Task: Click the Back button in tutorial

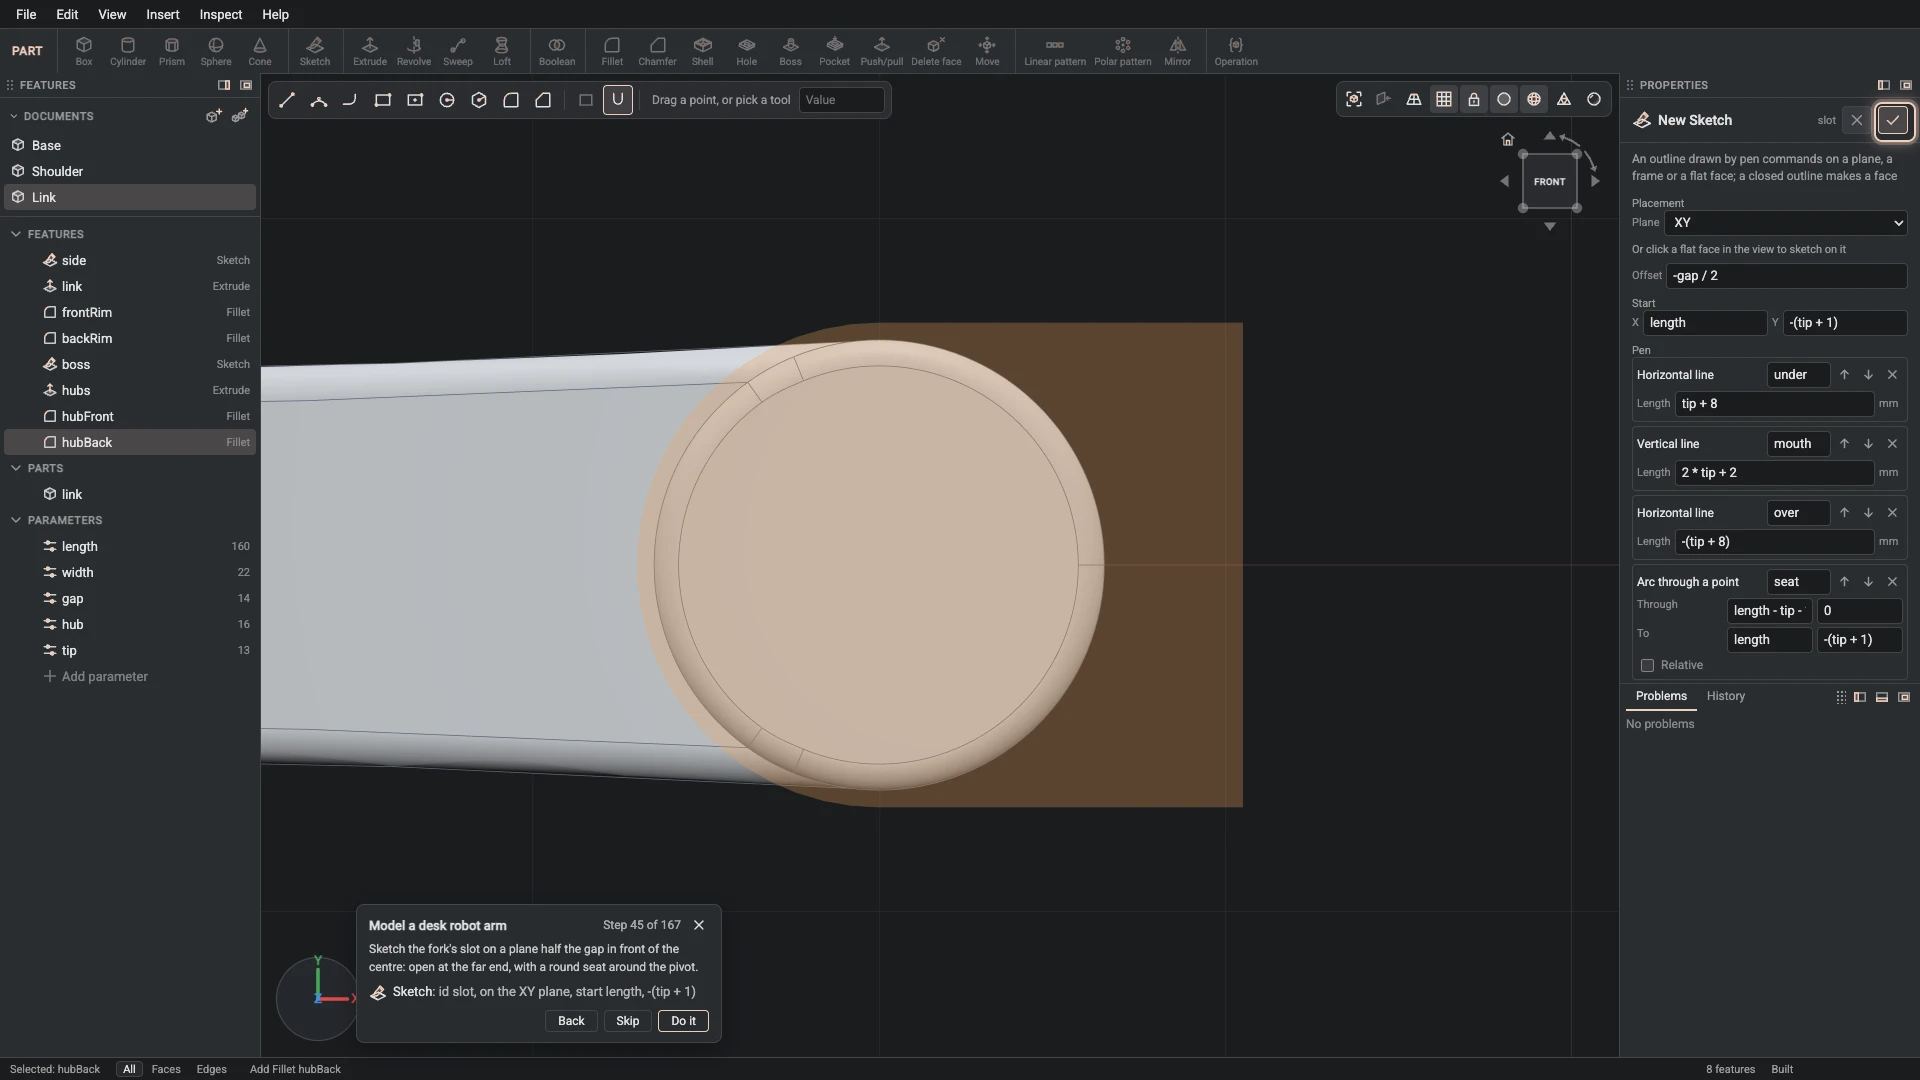Action: tap(571, 1021)
